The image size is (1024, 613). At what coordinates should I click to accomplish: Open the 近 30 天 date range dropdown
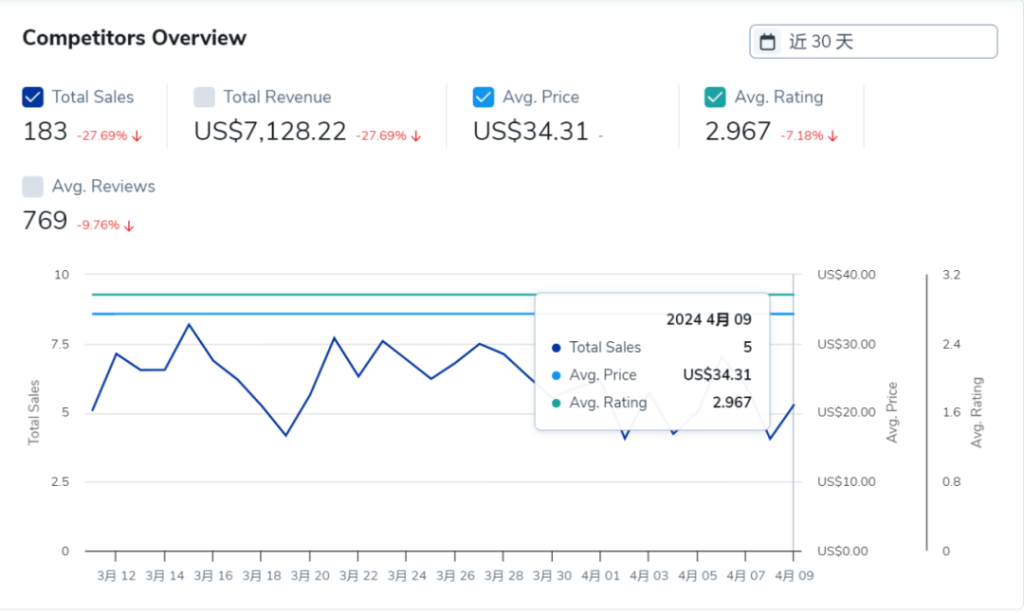pyautogui.click(x=873, y=42)
